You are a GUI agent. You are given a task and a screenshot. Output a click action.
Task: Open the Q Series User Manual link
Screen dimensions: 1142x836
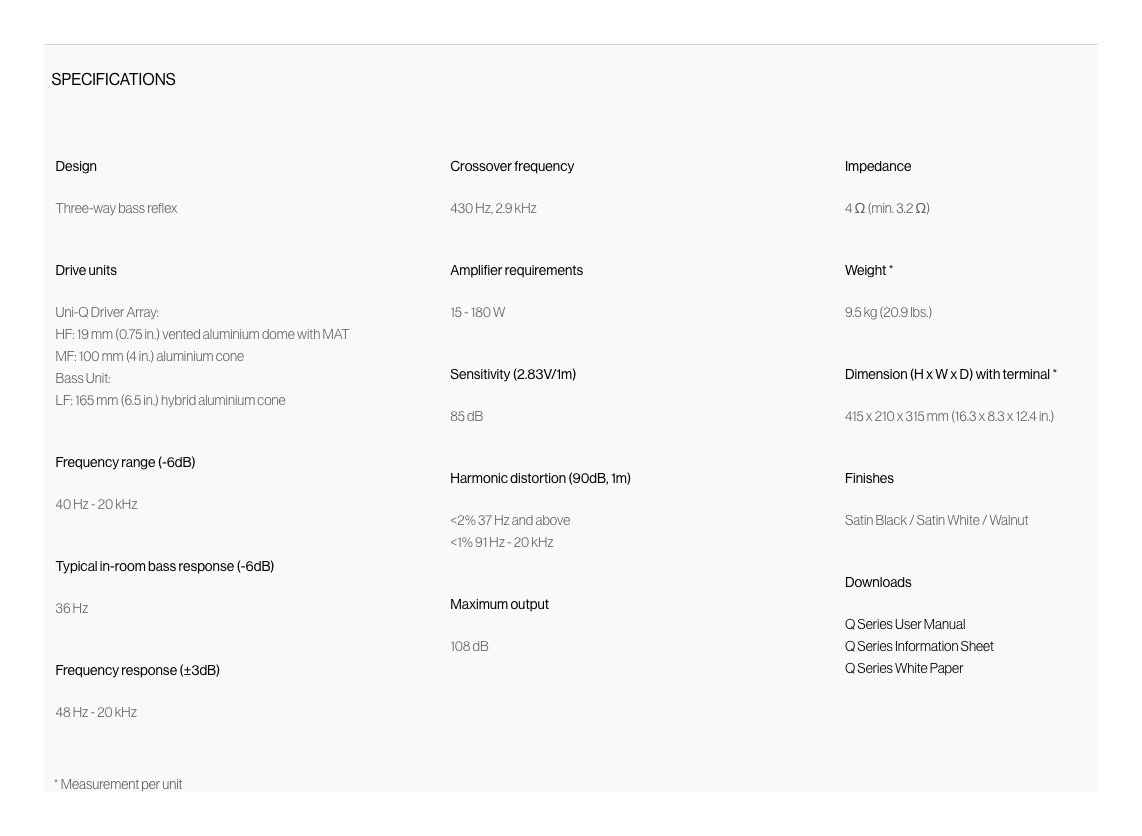[905, 624]
